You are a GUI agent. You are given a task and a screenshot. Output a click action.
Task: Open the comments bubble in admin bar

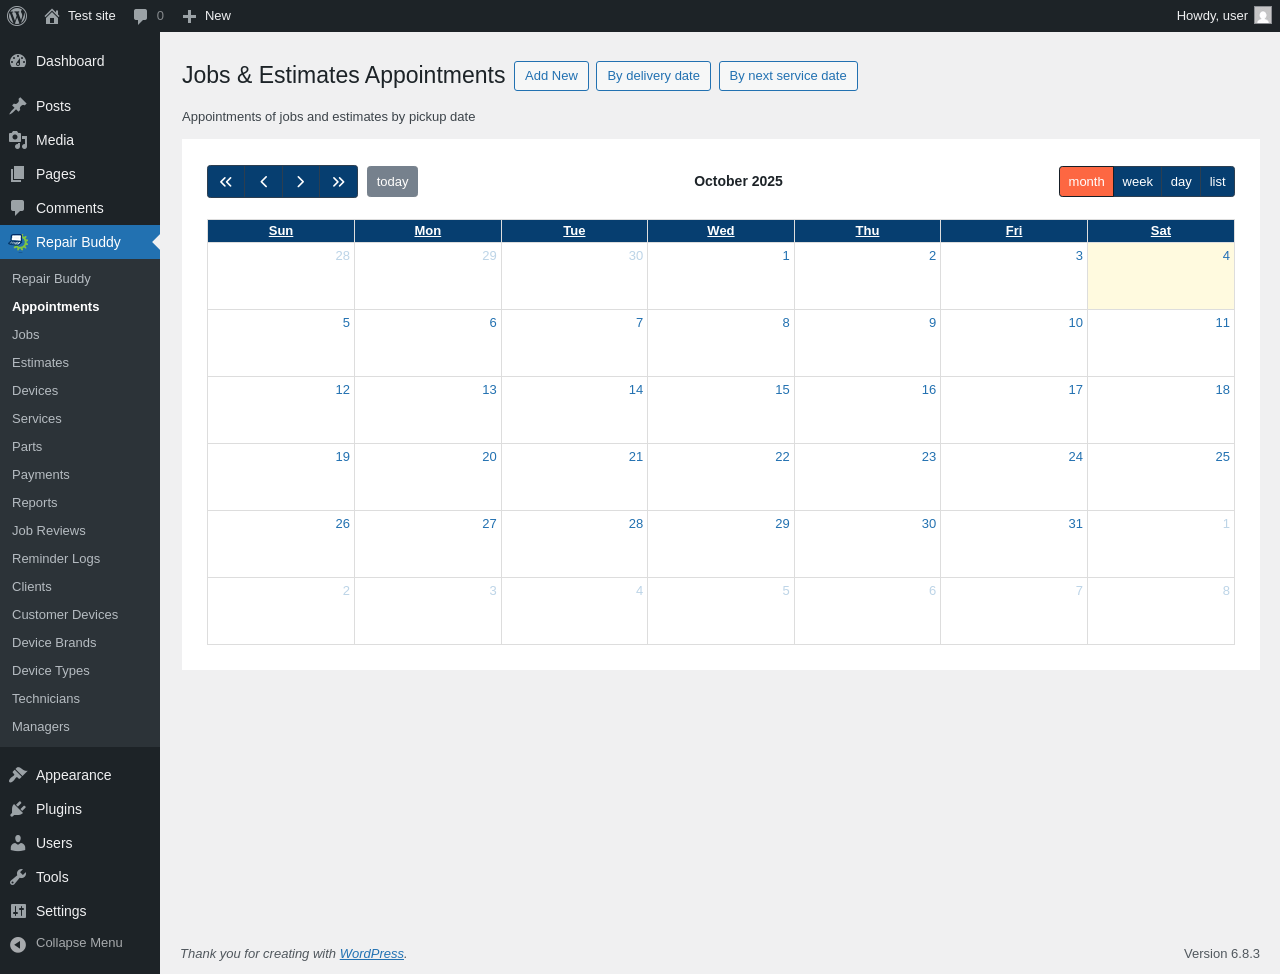148,16
